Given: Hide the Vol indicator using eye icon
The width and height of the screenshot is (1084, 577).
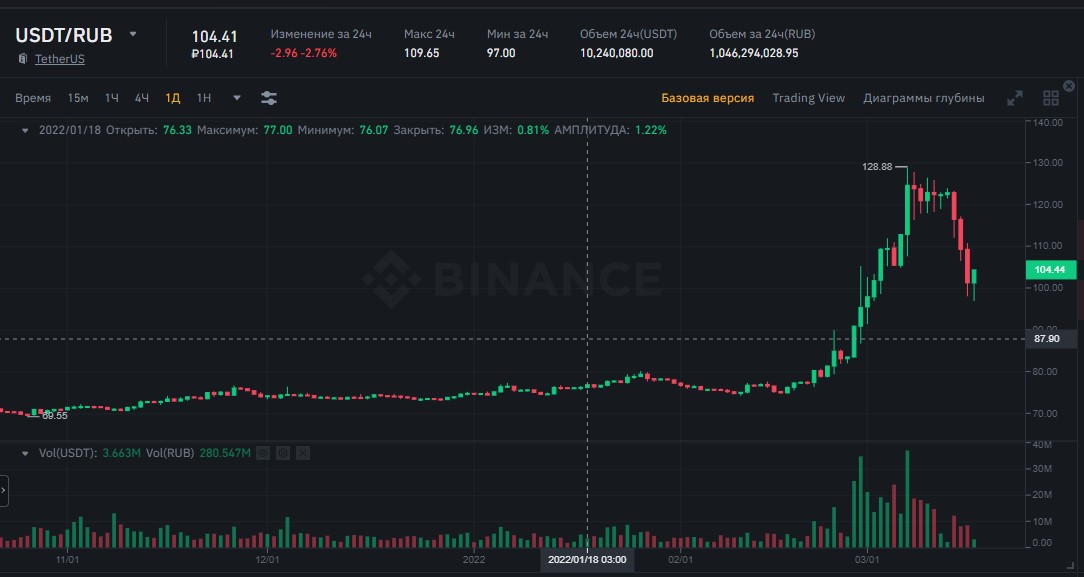Looking at the screenshot, I should point(263,453).
